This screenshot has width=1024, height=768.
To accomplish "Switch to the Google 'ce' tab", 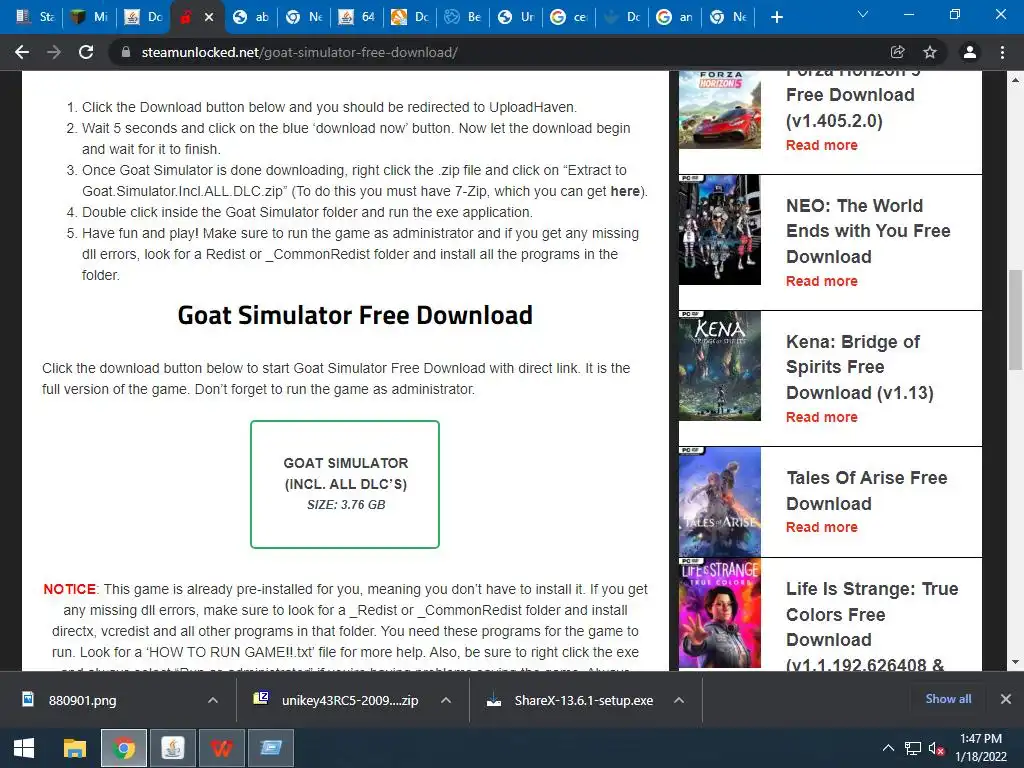I will [569, 17].
